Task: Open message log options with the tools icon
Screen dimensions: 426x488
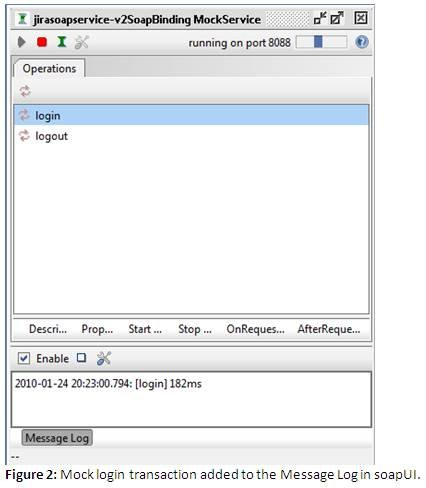Action: point(104,359)
